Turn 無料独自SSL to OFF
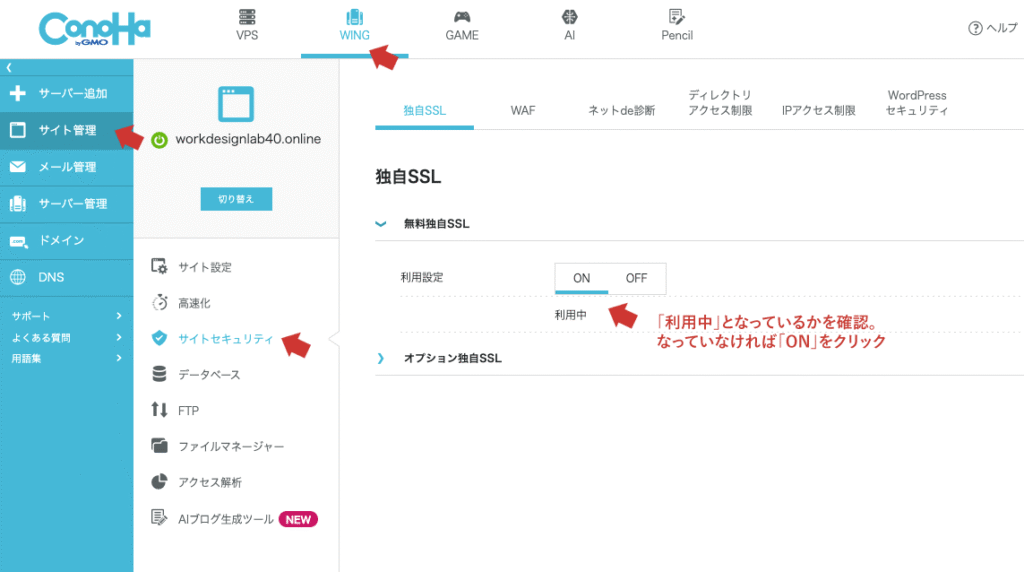The height and width of the screenshot is (572, 1024). (636, 278)
